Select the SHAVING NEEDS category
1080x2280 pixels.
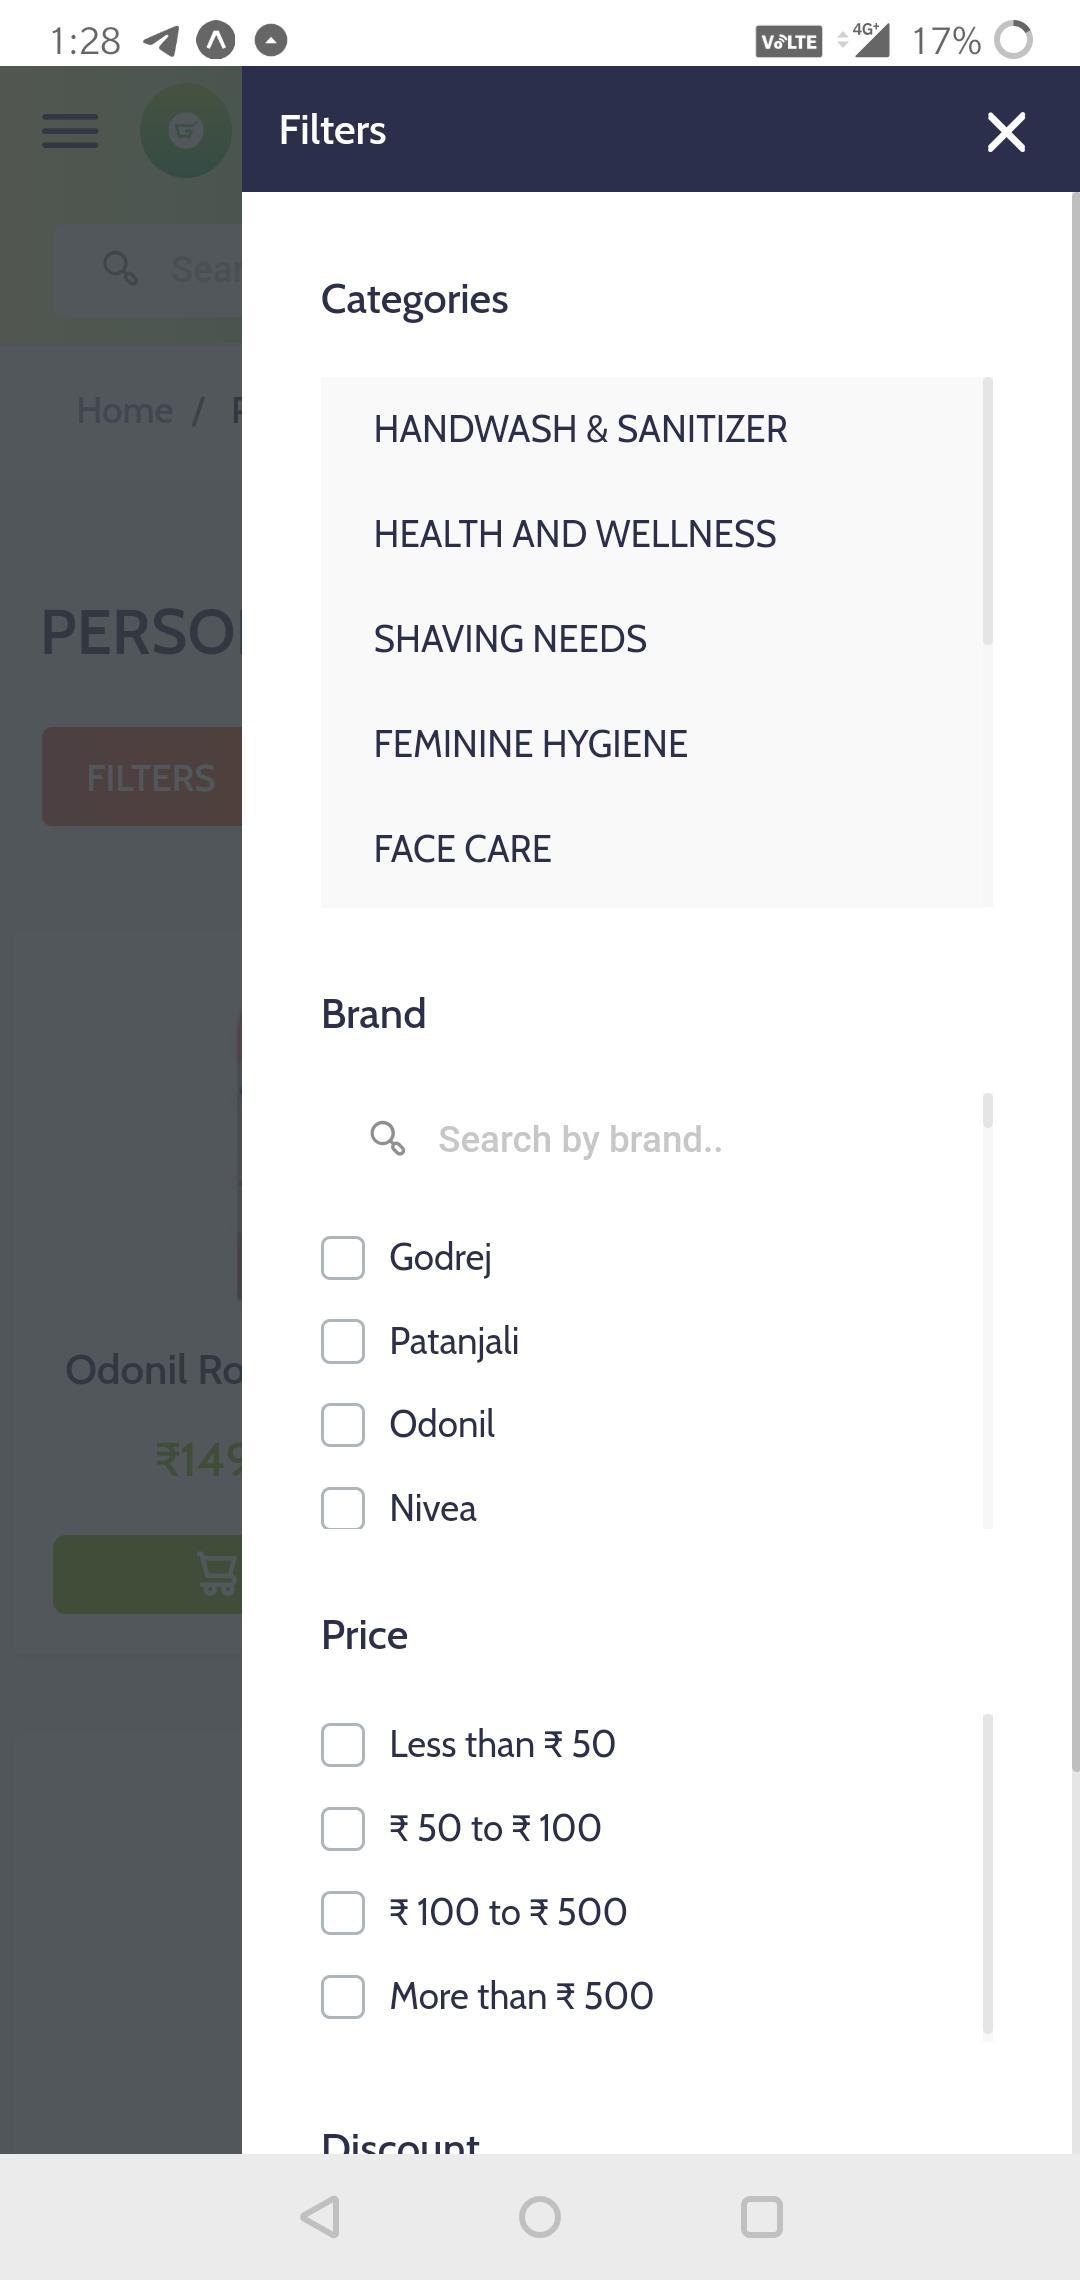point(510,639)
